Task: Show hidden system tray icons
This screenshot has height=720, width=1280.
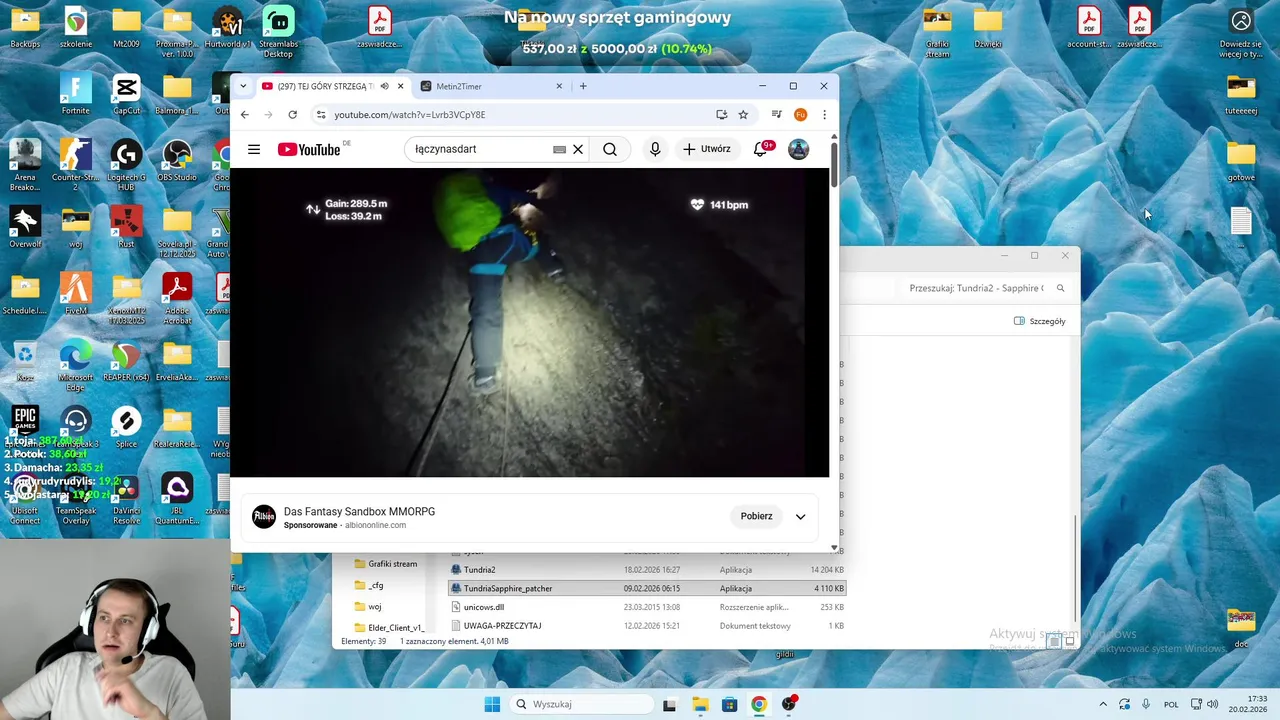Action: tap(1103, 704)
